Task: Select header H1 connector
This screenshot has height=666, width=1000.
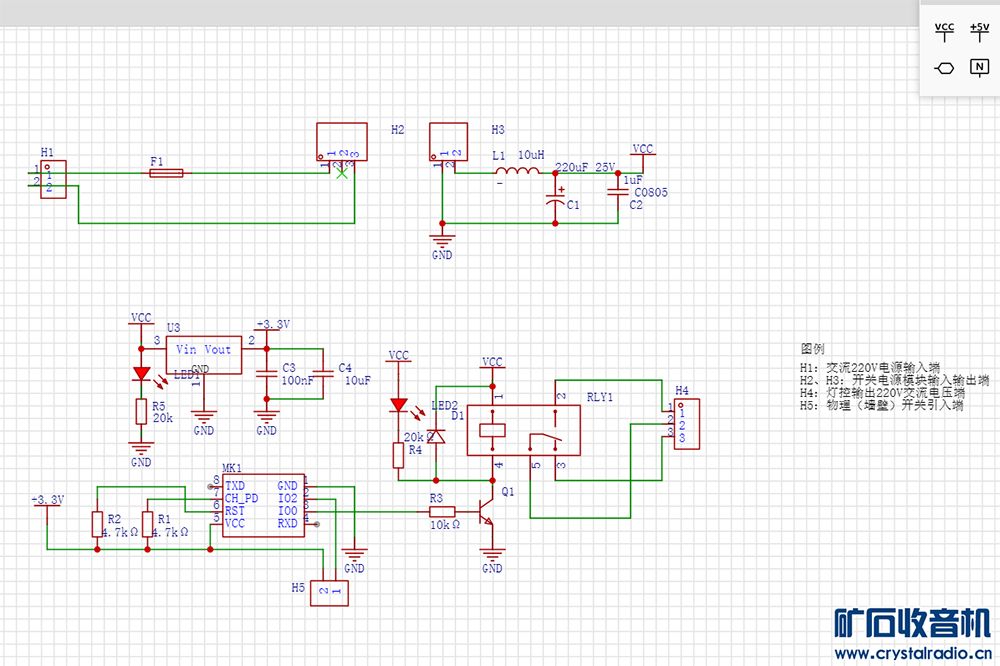Action: coord(53,180)
